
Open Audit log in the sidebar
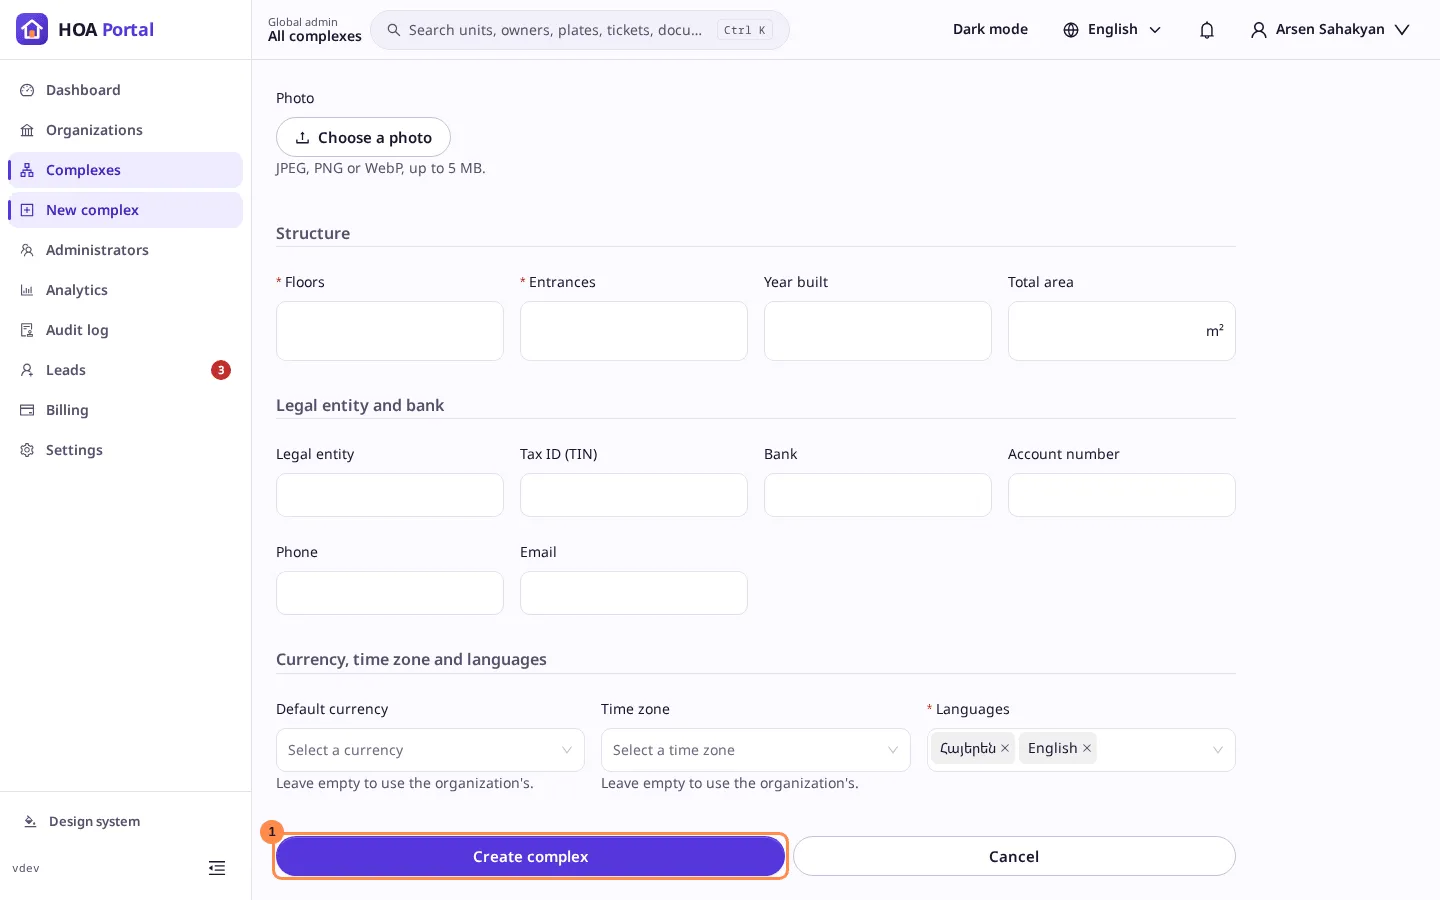point(126,330)
